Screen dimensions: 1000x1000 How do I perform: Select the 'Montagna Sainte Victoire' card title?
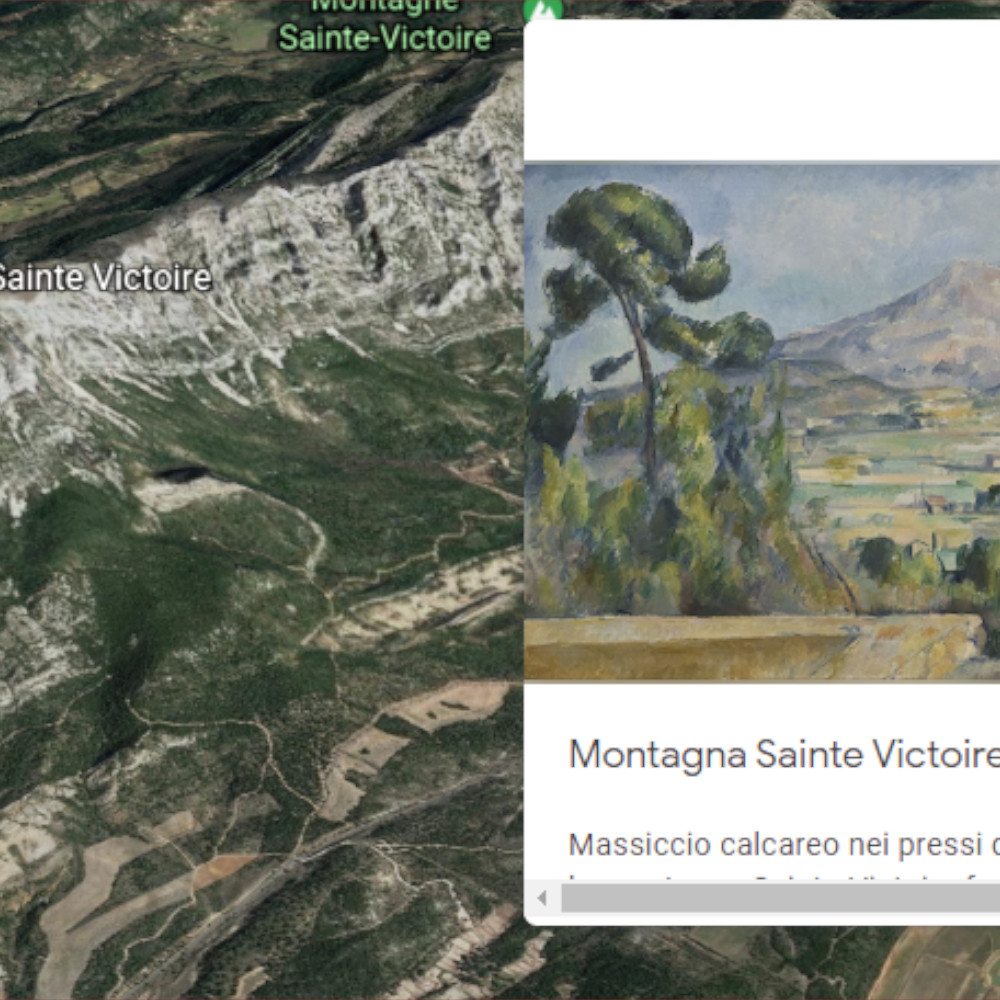784,754
